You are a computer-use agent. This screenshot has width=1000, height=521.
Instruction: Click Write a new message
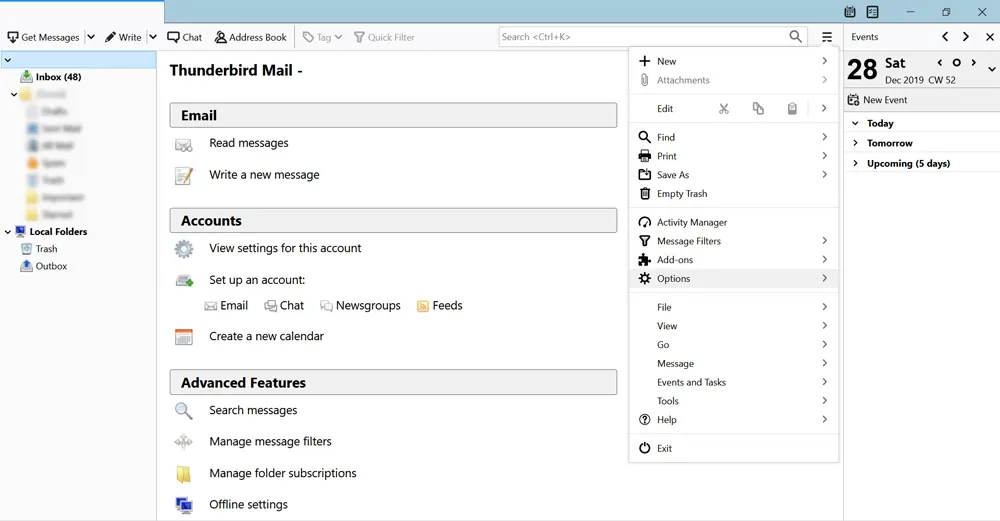(x=264, y=175)
